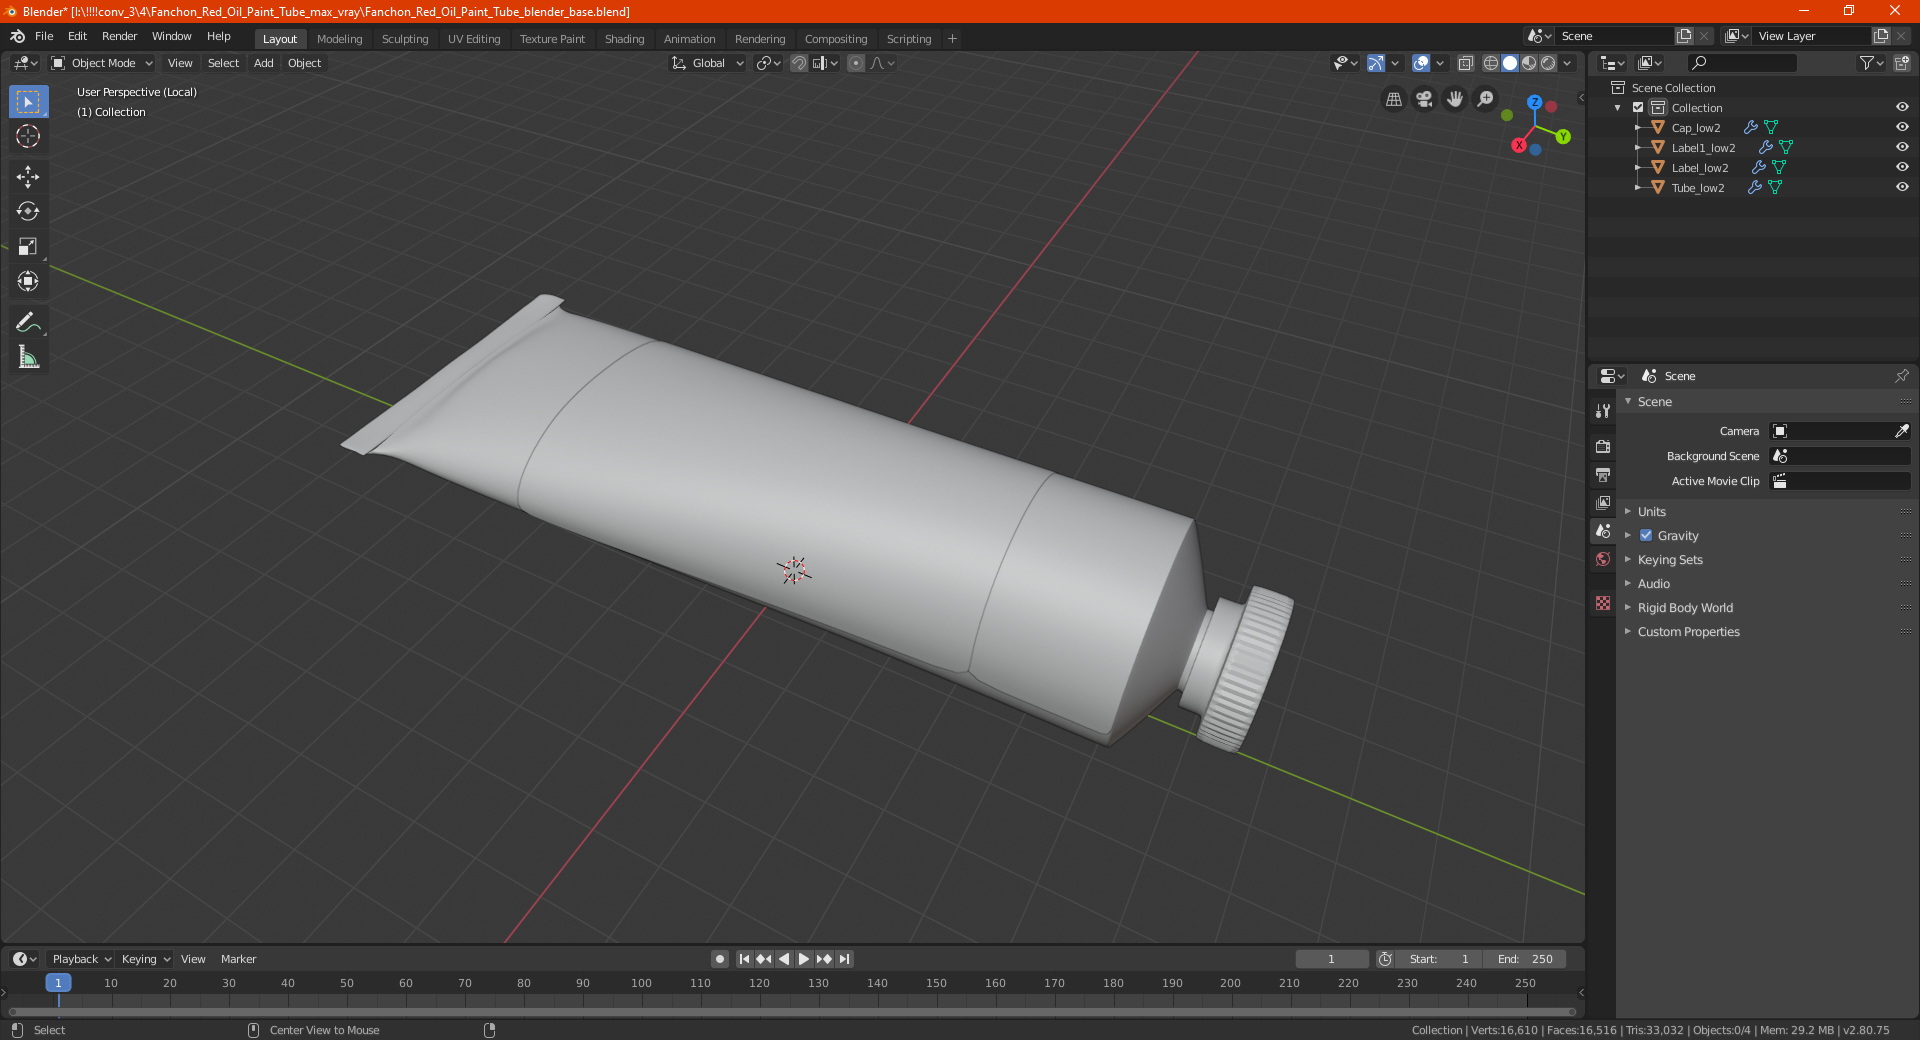The width and height of the screenshot is (1920, 1040).
Task: Open the View Layer properties tab icon
Action: click(x=1603, y=502)
